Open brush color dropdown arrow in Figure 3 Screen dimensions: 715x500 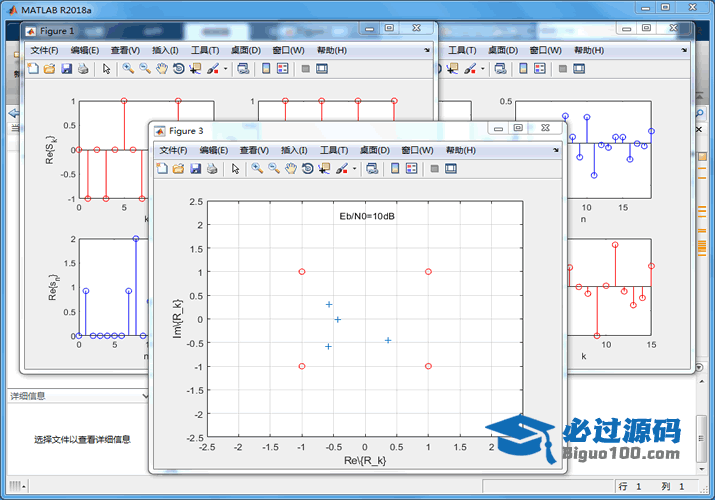(354, 169)
